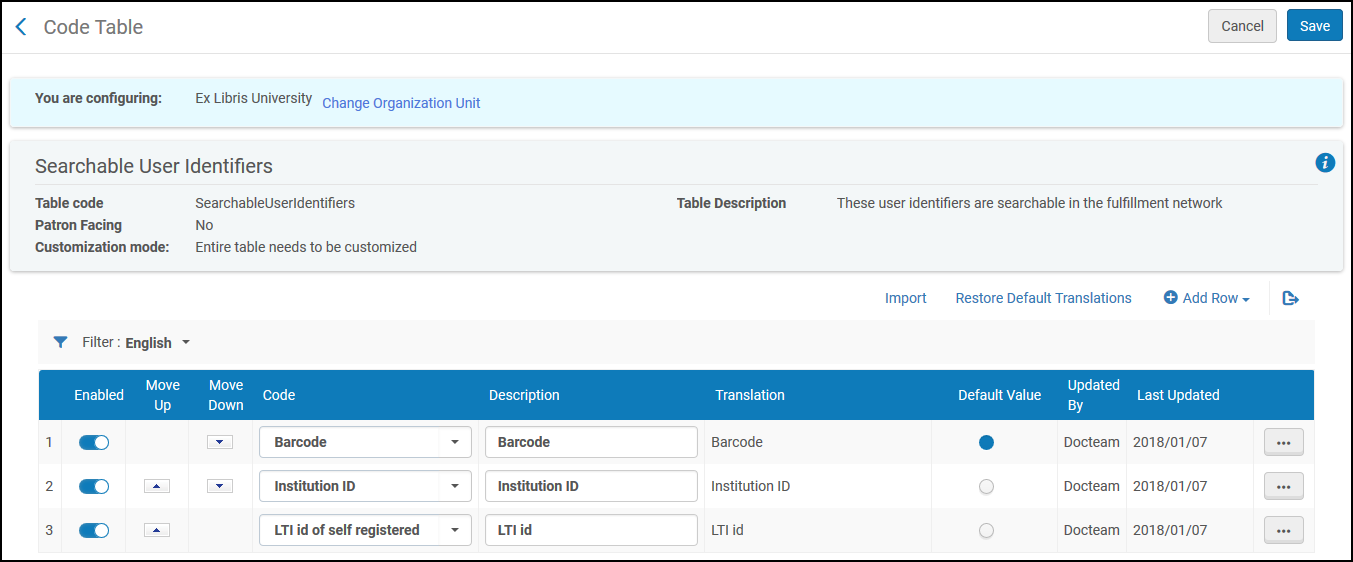This screenshot has width=1353, height=562.
Task: Move the Institution ID row up
Action: 157,486
